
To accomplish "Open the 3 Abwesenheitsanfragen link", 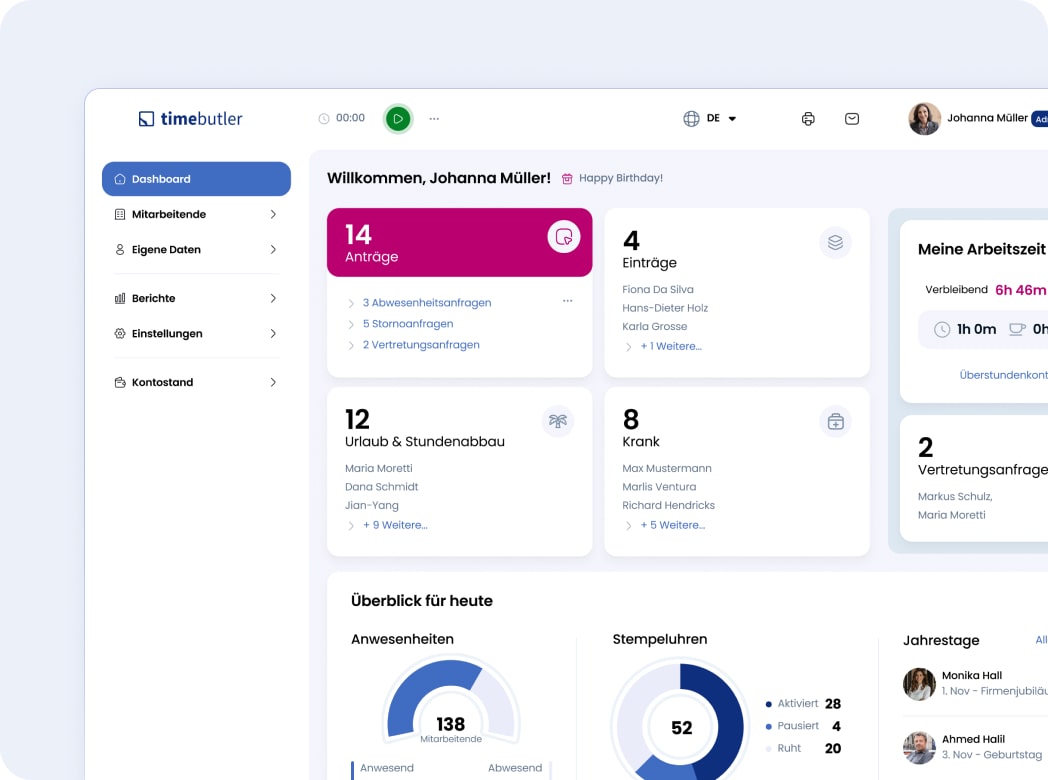I will coord(427,302).
